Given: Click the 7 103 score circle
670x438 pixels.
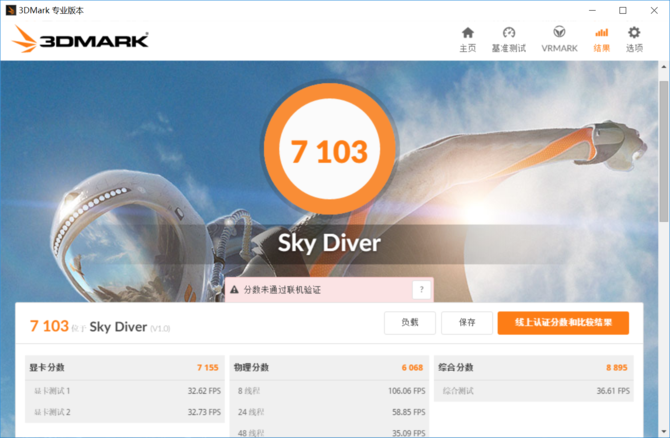Looking at the screenshot, I should 329,152.
